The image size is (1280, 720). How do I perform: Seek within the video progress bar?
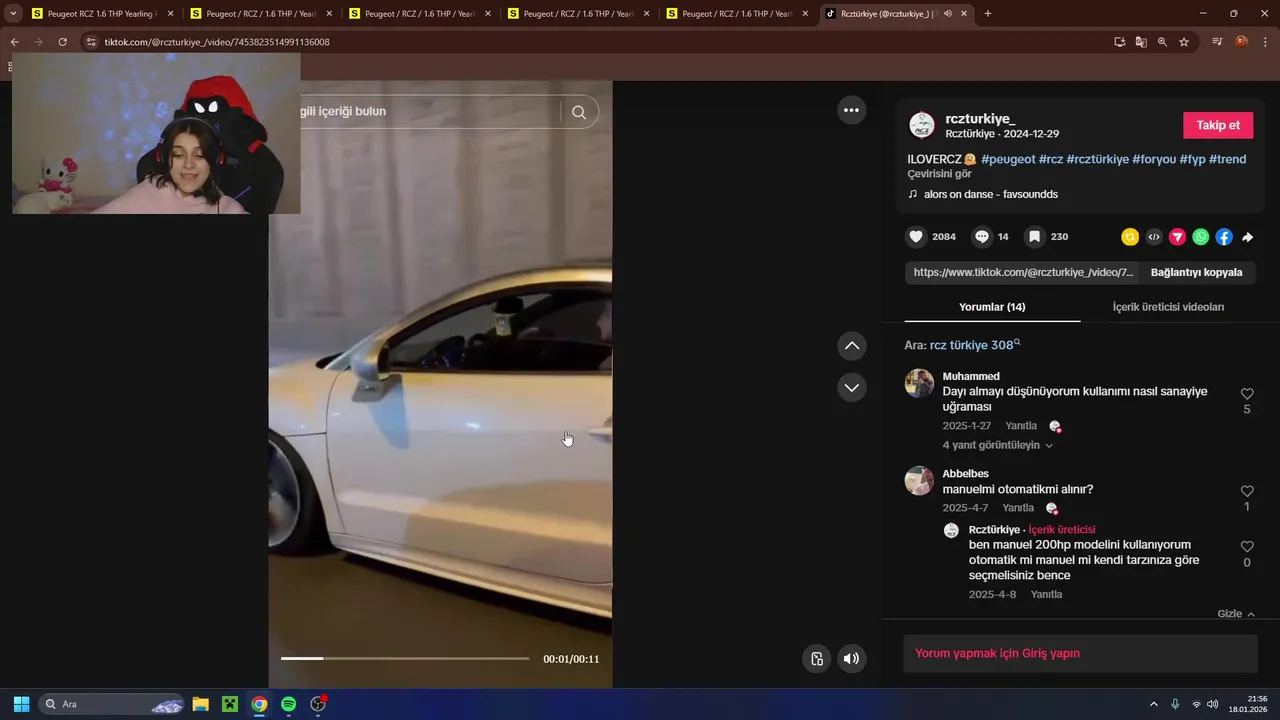[405, 658]
